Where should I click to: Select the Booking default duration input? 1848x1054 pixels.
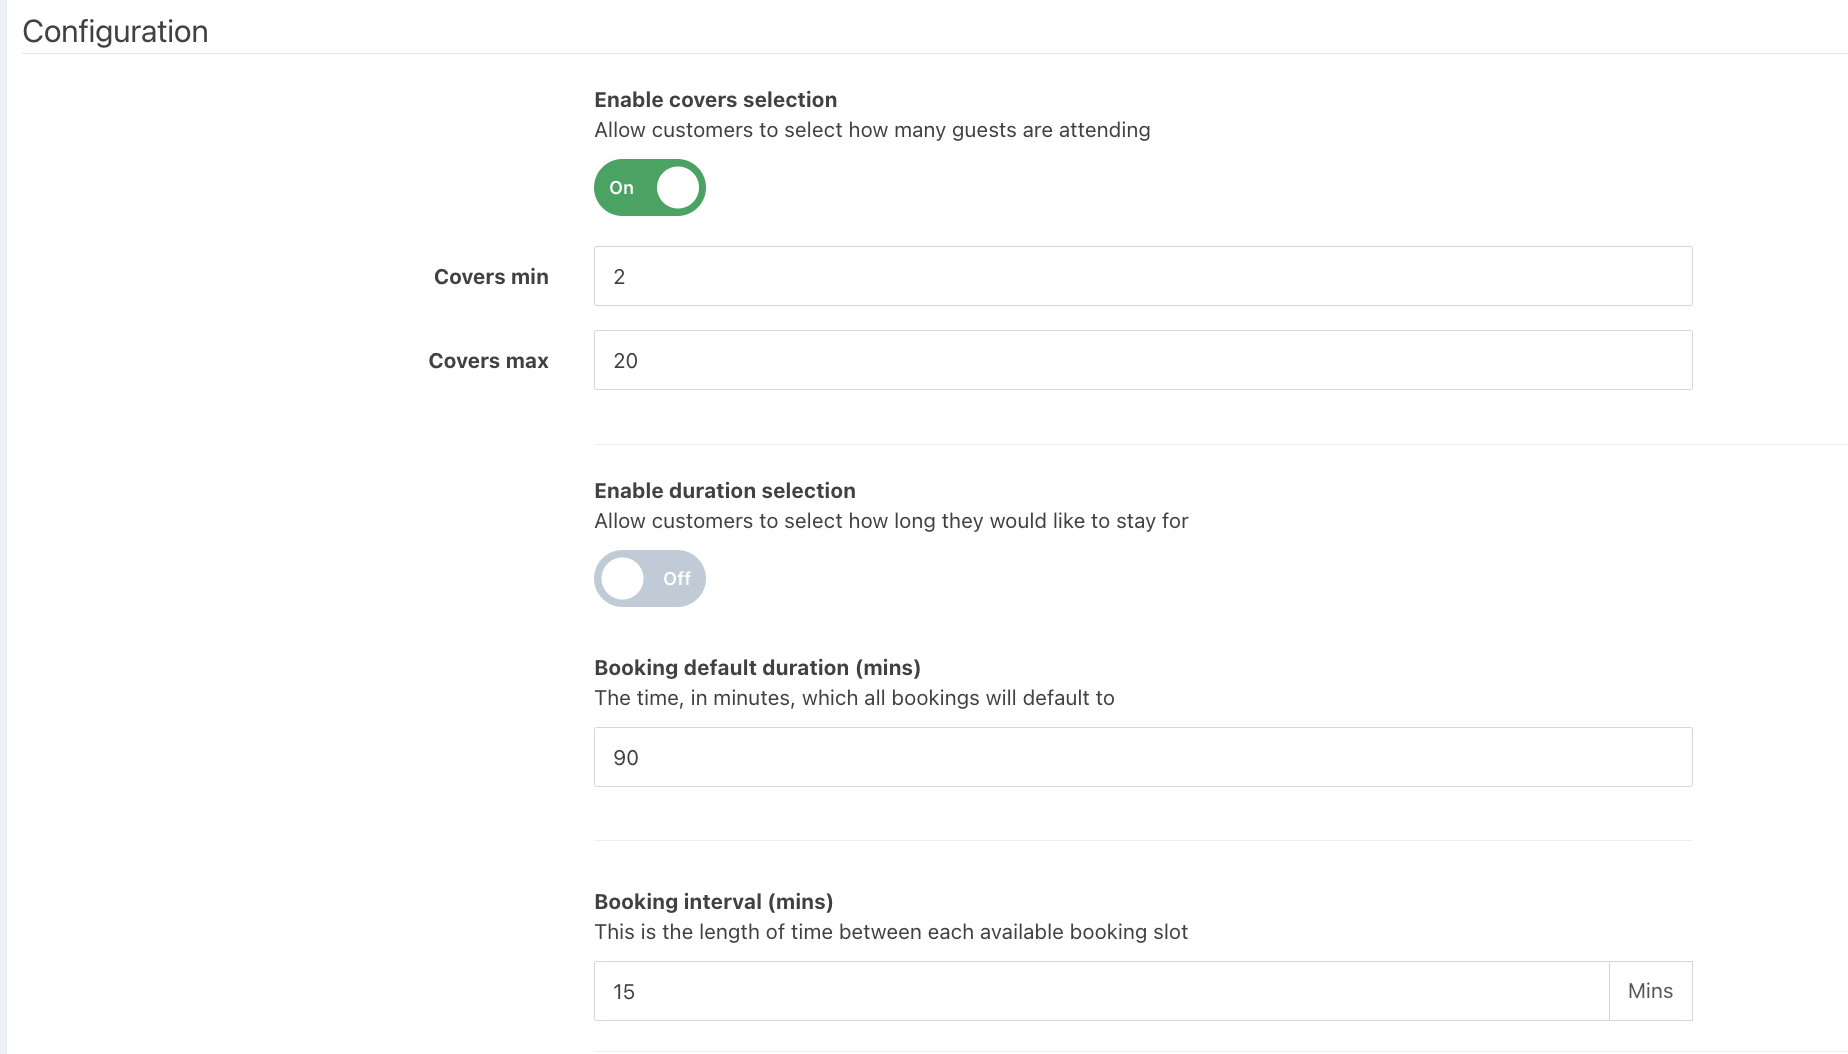pyautogui.click(x=1142, y=757)
